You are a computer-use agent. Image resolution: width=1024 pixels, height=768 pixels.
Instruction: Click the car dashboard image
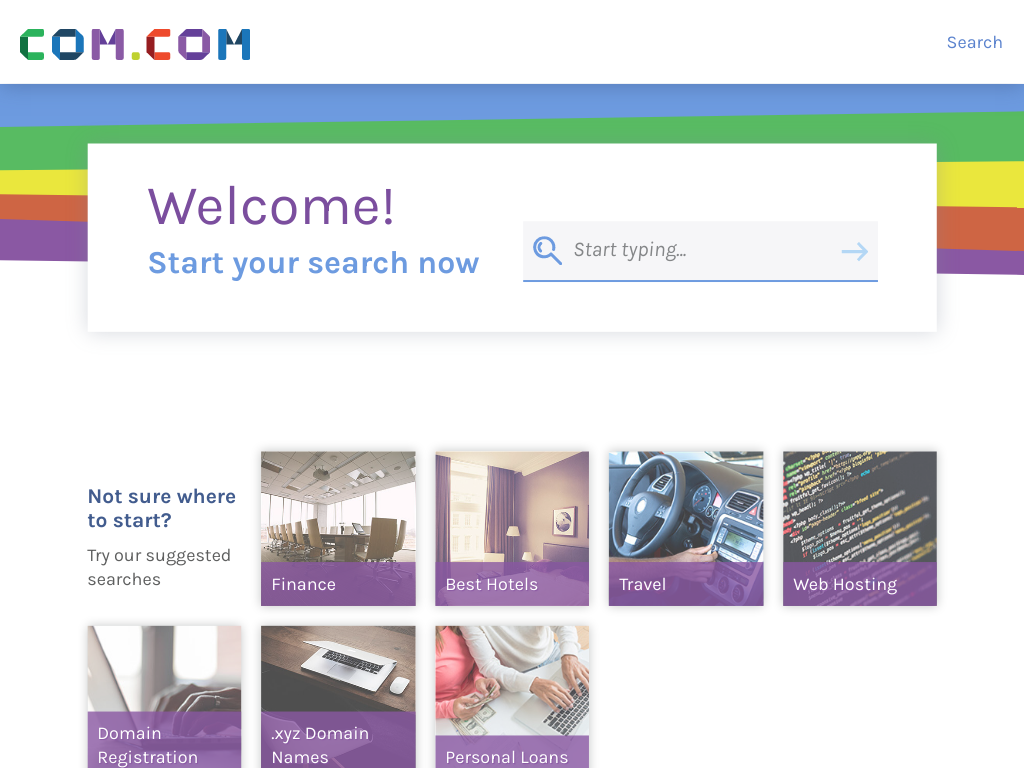[686, 507]
